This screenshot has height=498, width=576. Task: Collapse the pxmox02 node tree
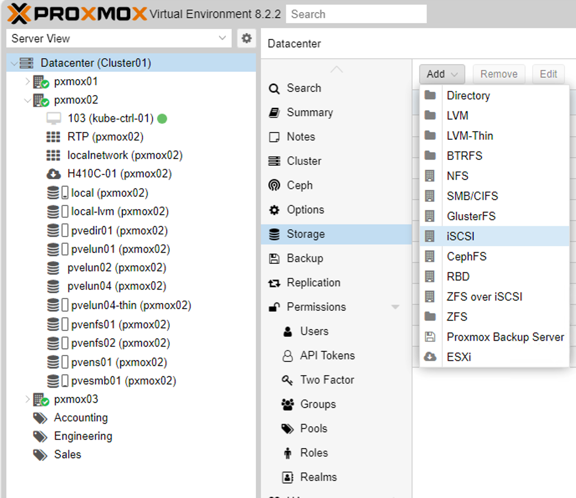tap(27, 100)
